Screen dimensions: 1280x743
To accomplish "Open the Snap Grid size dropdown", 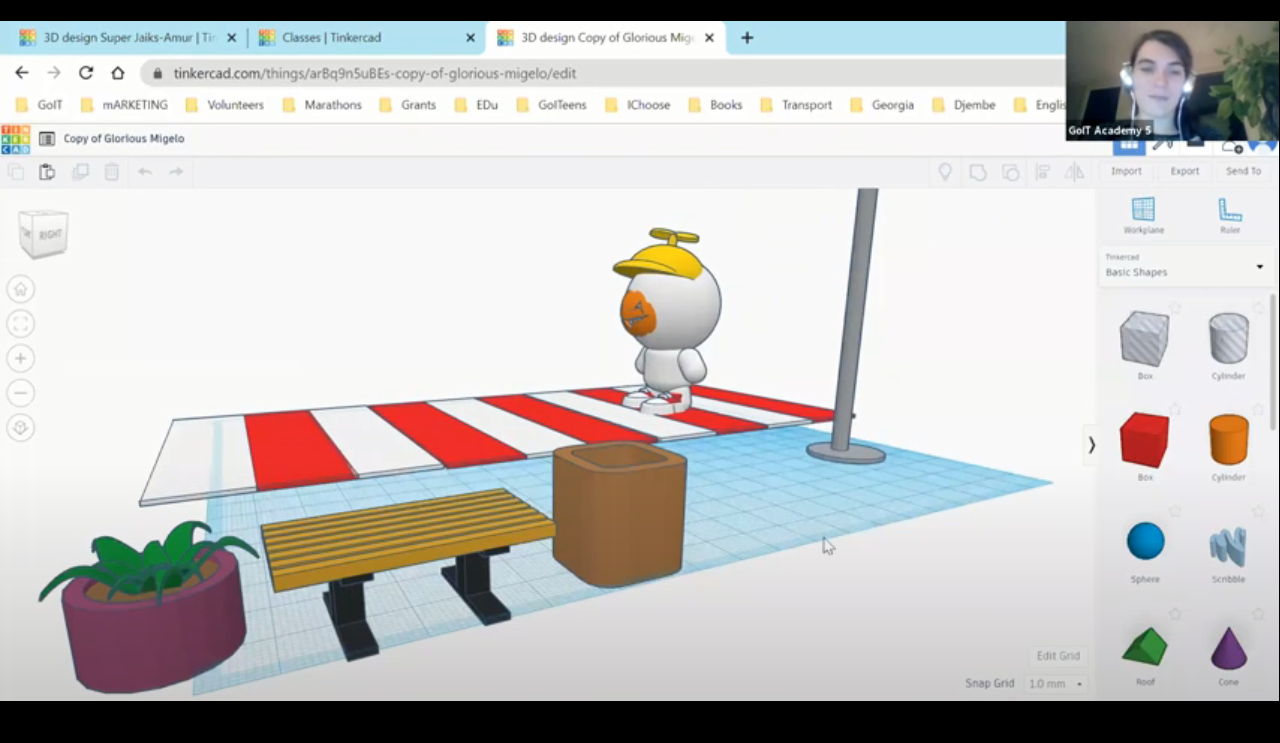I will 1056,684.
